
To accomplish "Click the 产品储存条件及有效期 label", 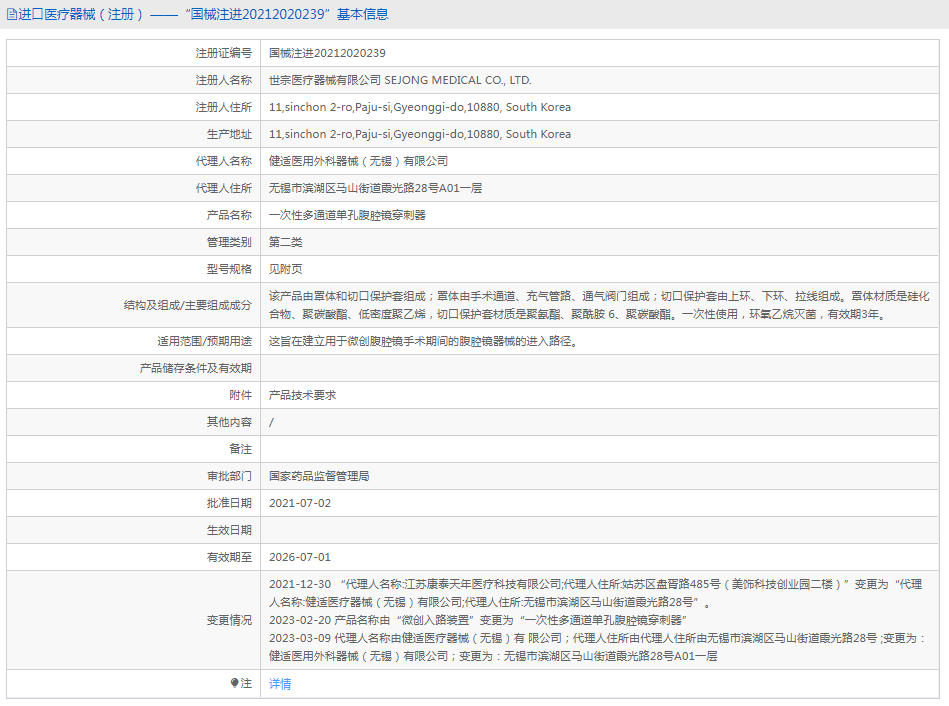I will pyautogui.click(x=195, y=368).
